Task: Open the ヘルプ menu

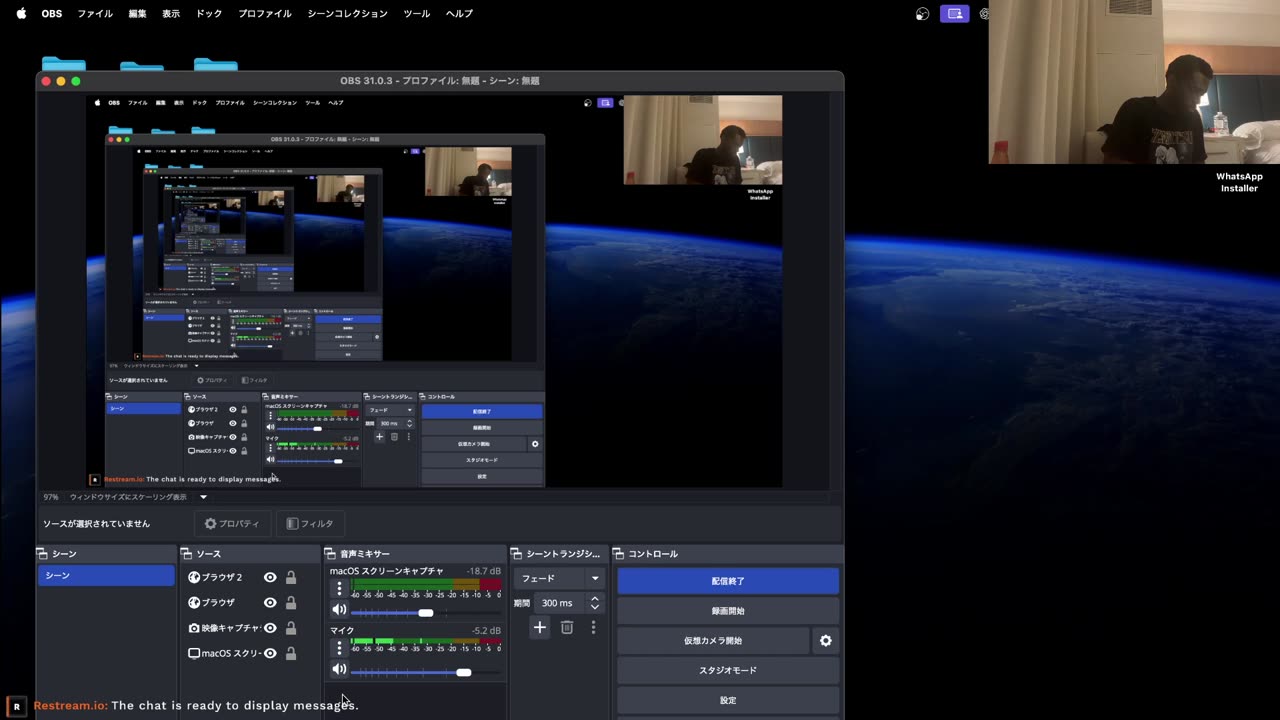Action: (459, 14)
